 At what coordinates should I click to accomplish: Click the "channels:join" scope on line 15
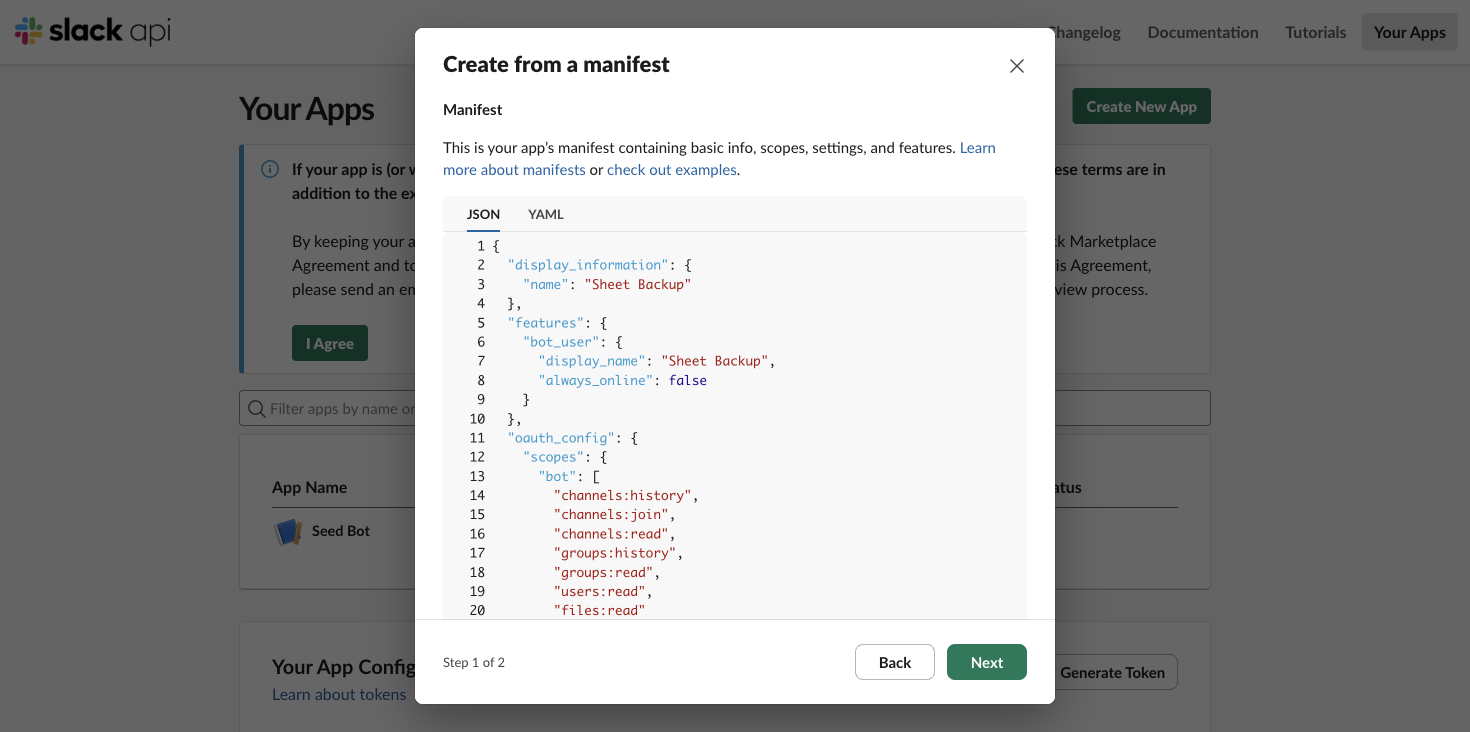coord(611,515)
